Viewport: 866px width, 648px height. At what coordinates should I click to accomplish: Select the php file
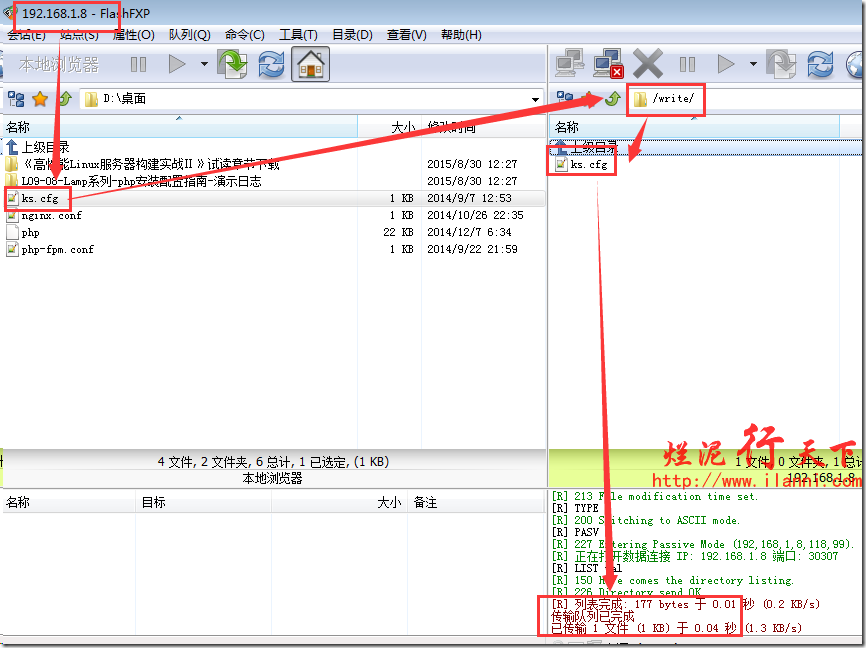click(23, 233)
